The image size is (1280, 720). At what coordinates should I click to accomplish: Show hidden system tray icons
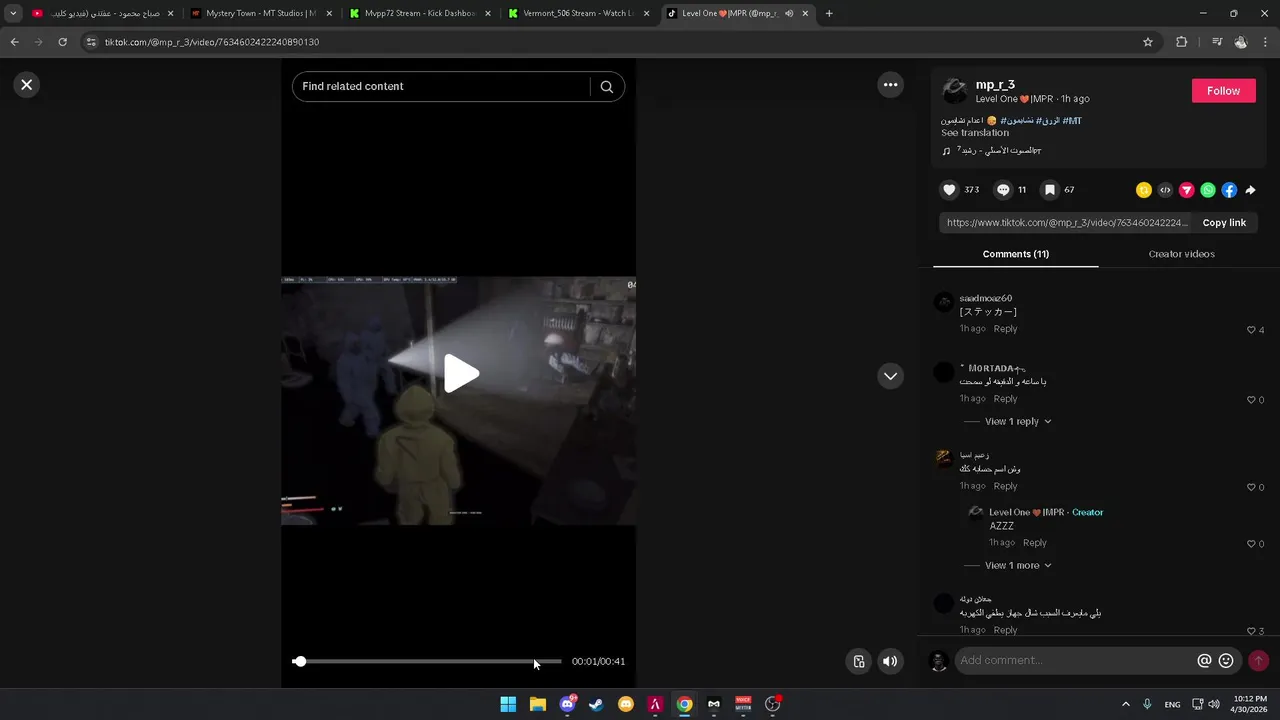coord(1126,704)
